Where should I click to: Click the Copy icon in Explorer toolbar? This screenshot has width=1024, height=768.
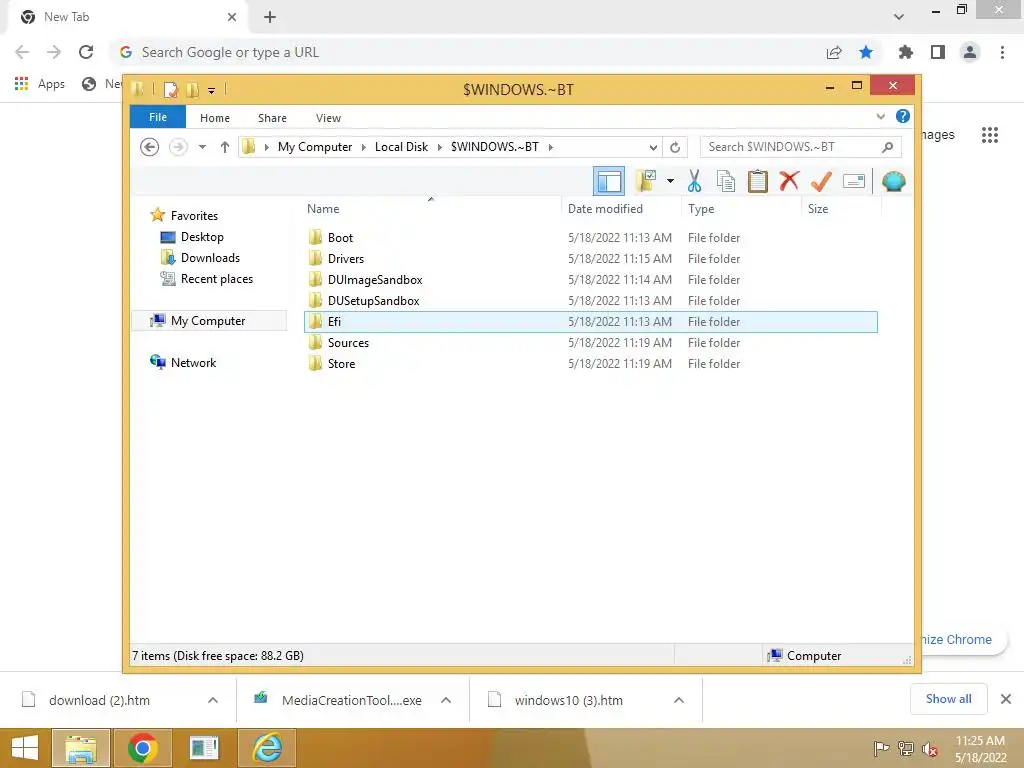coord(726,181)
